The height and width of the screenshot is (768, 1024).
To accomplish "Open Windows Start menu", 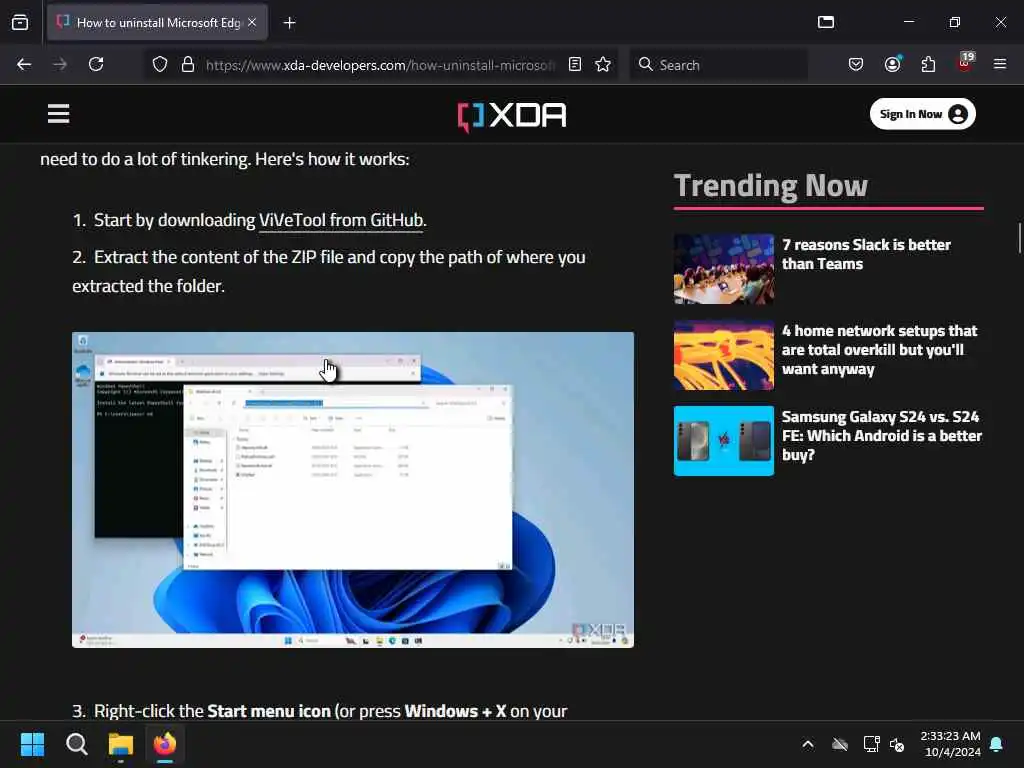I will (x=33, y=744).
